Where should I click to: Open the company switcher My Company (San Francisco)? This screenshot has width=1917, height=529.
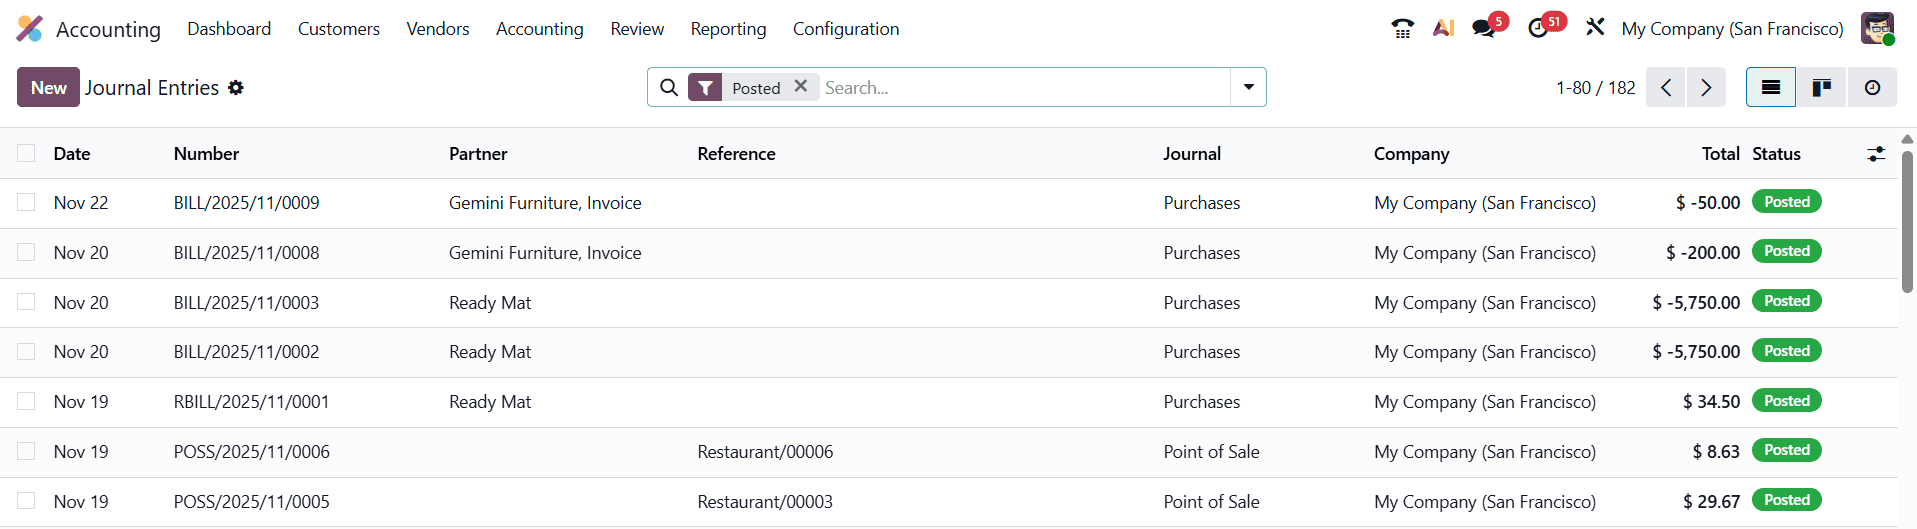[1732, 29]
